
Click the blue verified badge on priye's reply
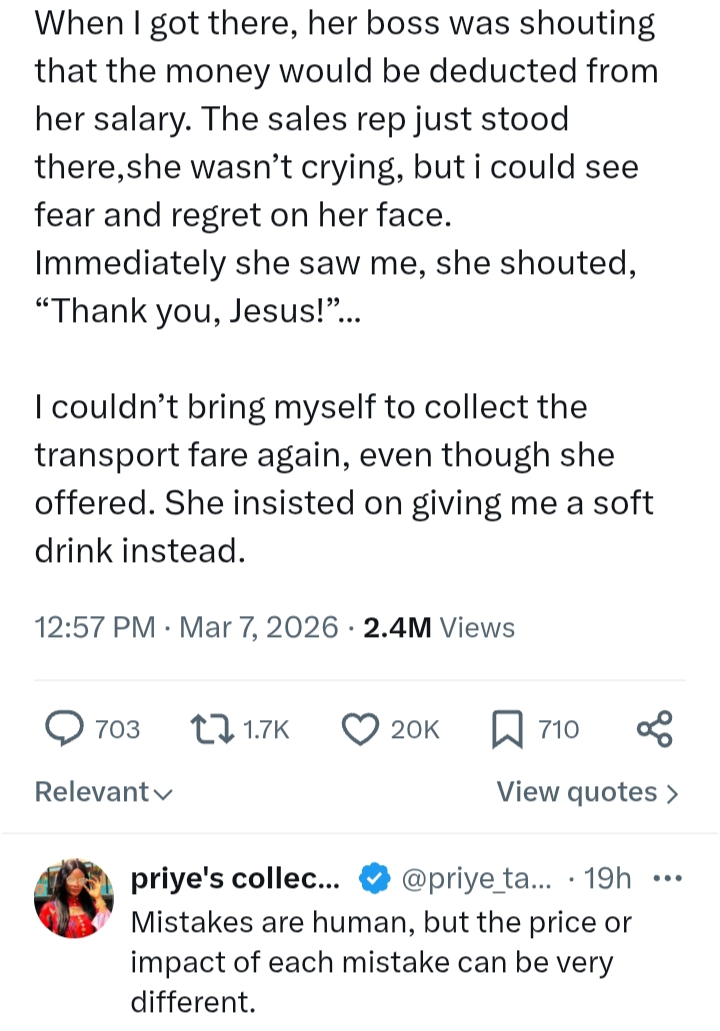click(x=375, y=879)
